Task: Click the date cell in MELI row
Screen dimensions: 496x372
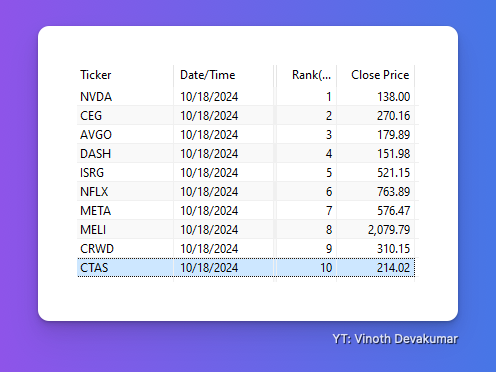Action: click(223, 230)
